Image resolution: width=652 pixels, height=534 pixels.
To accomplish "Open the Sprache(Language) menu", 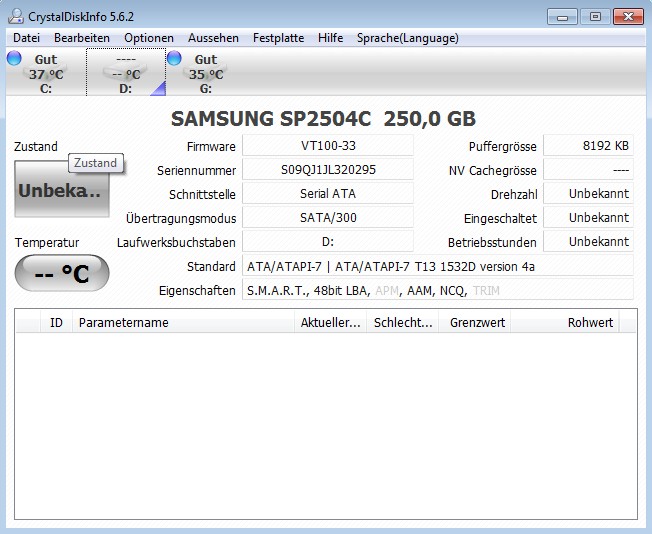I will pyautogui.click(x=408, y=38).
